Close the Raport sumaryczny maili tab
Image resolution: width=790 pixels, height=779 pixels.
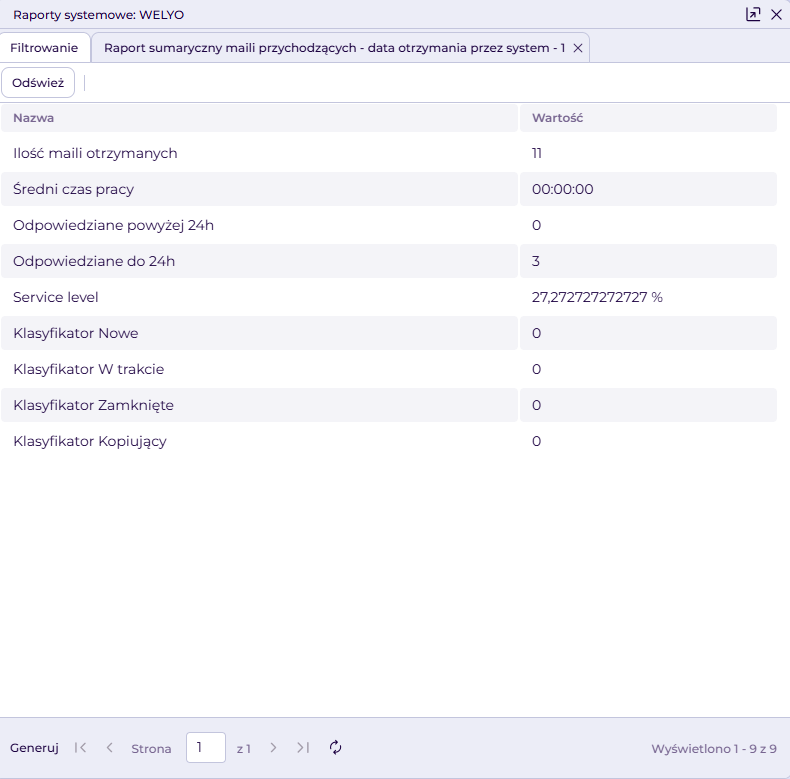[578, 48]
